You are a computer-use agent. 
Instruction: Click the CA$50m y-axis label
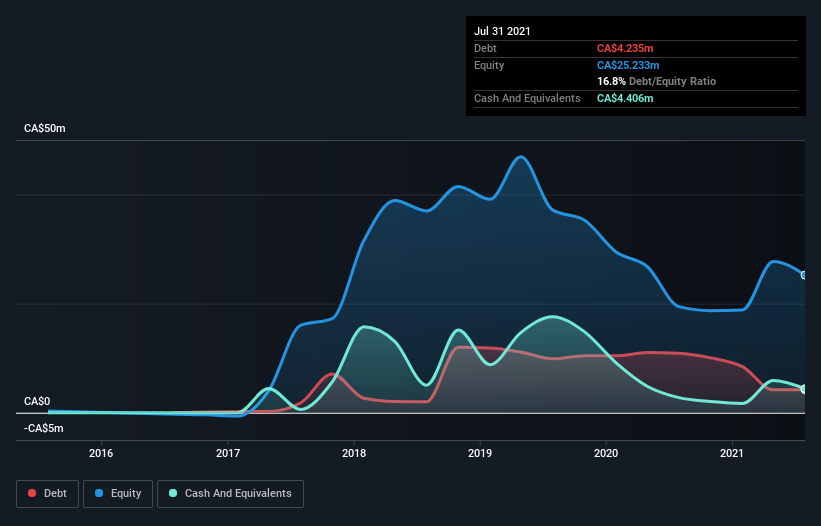[45, 128]
